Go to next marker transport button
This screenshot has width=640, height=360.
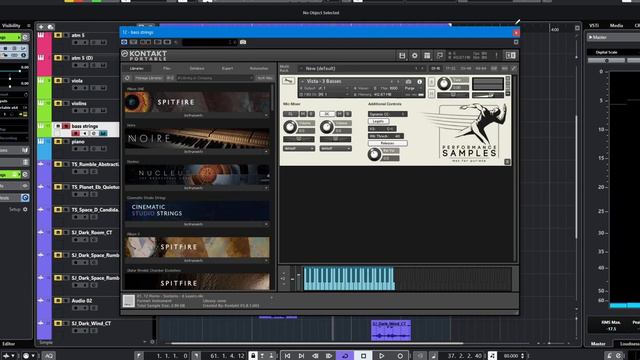click(301, 356)
